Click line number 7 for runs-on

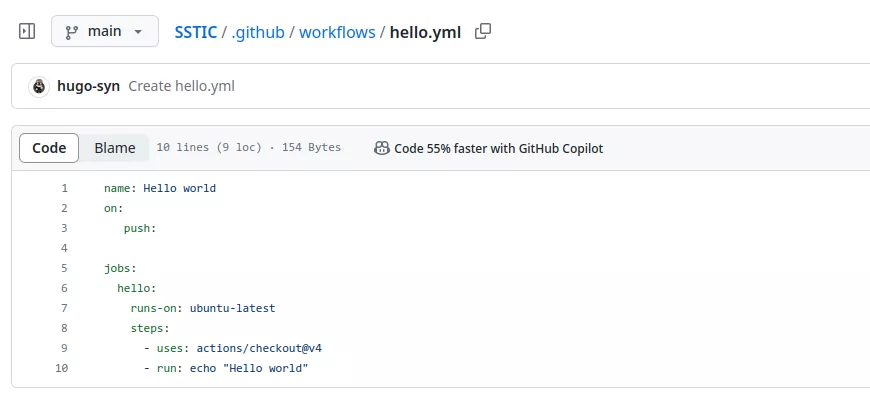pyautogui.click(x=64, y=308)
